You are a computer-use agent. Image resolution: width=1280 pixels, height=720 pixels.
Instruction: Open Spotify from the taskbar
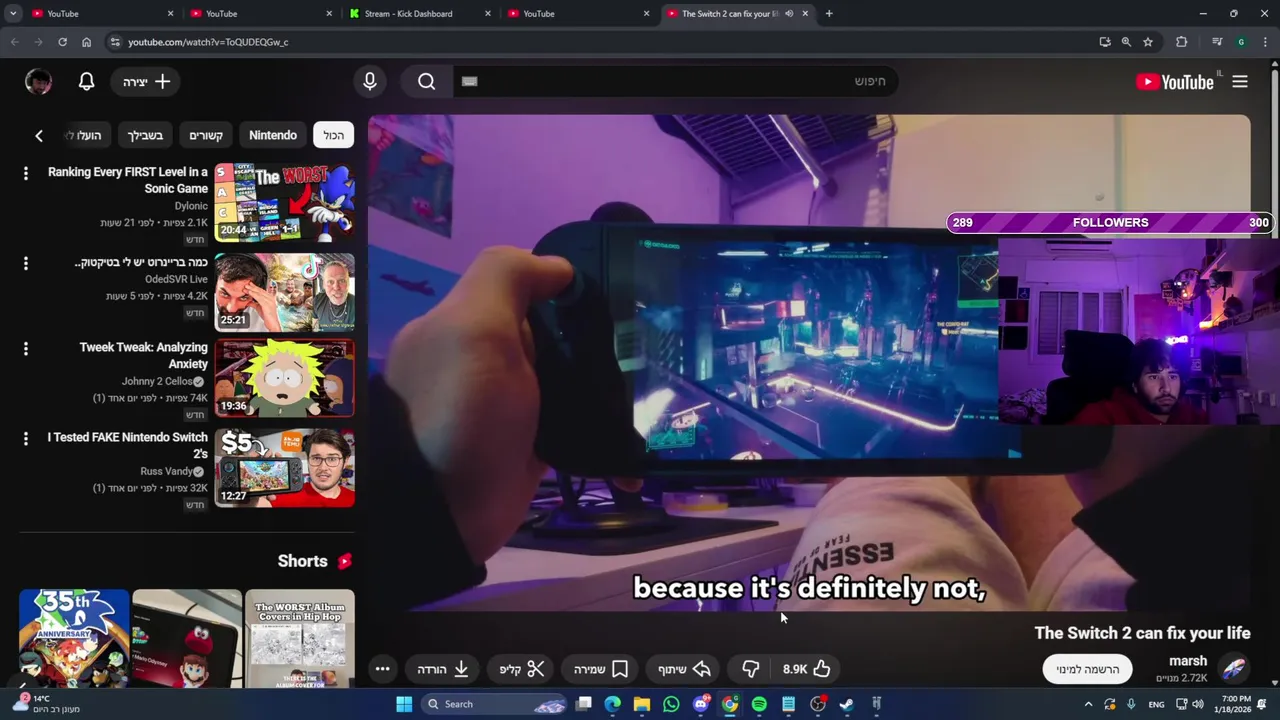(x=759, y=704)
